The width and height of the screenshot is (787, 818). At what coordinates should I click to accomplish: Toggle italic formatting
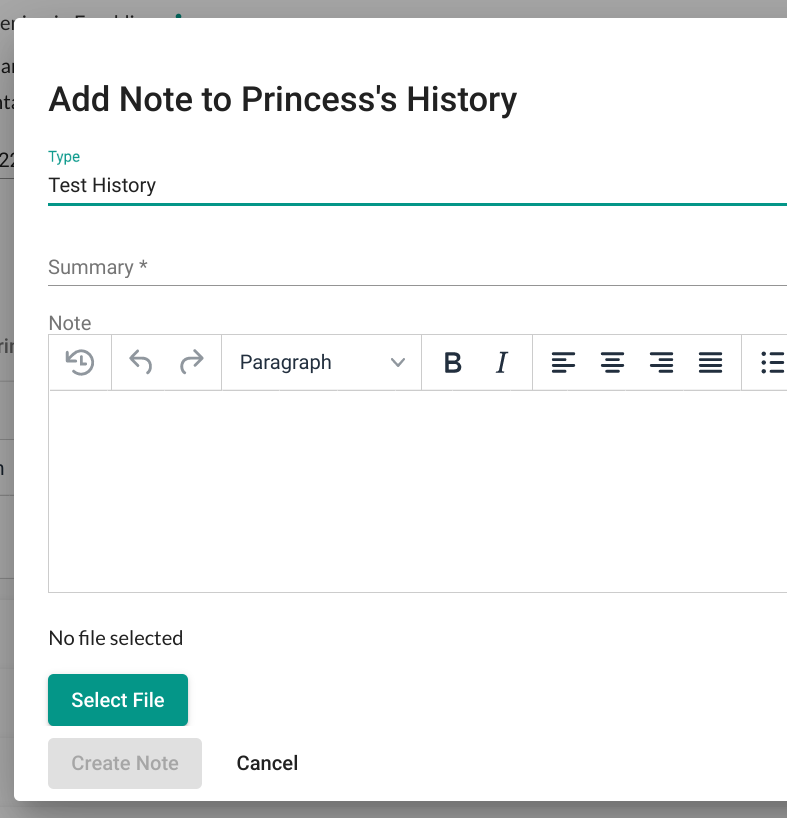click(x=502, y=362)
